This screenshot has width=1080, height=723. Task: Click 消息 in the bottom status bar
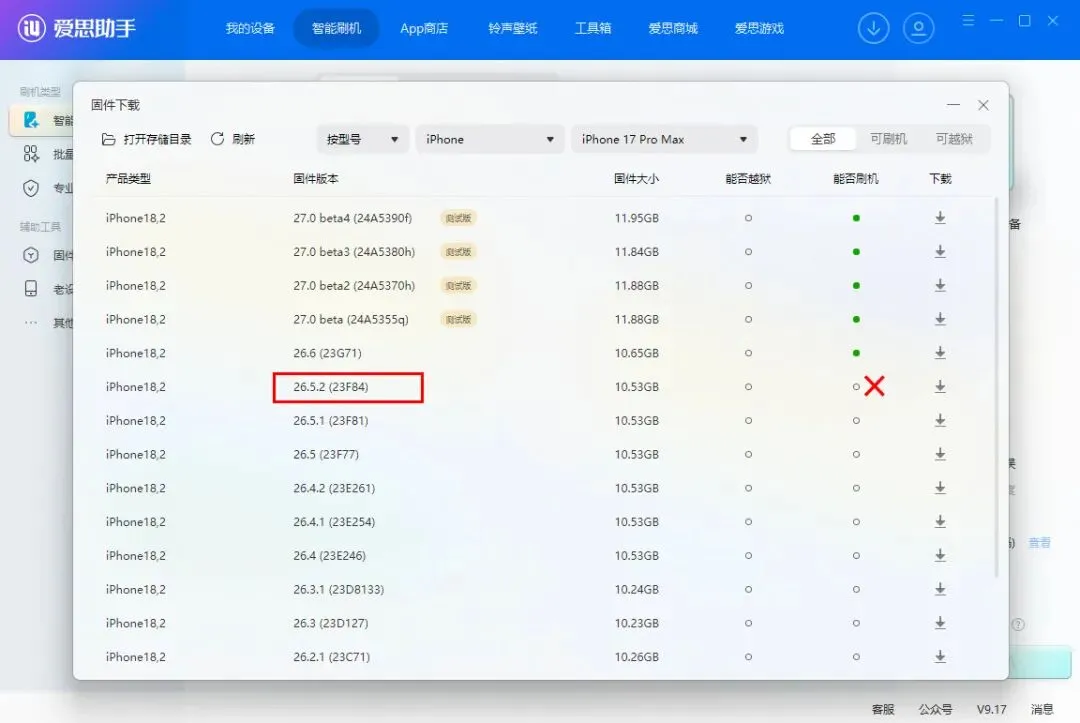pos(1041,709)
